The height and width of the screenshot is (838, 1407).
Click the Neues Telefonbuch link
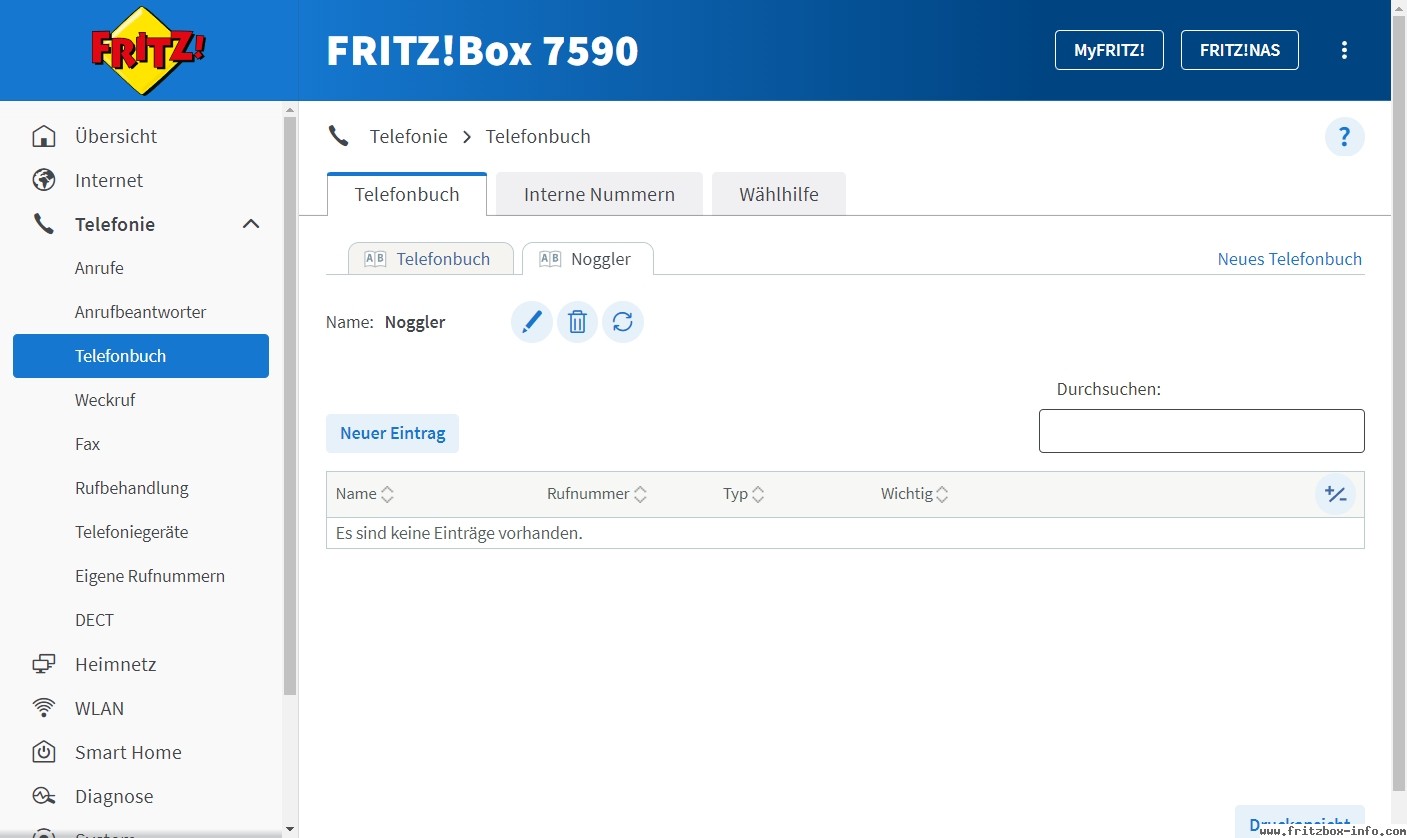tap(1290, 259)
